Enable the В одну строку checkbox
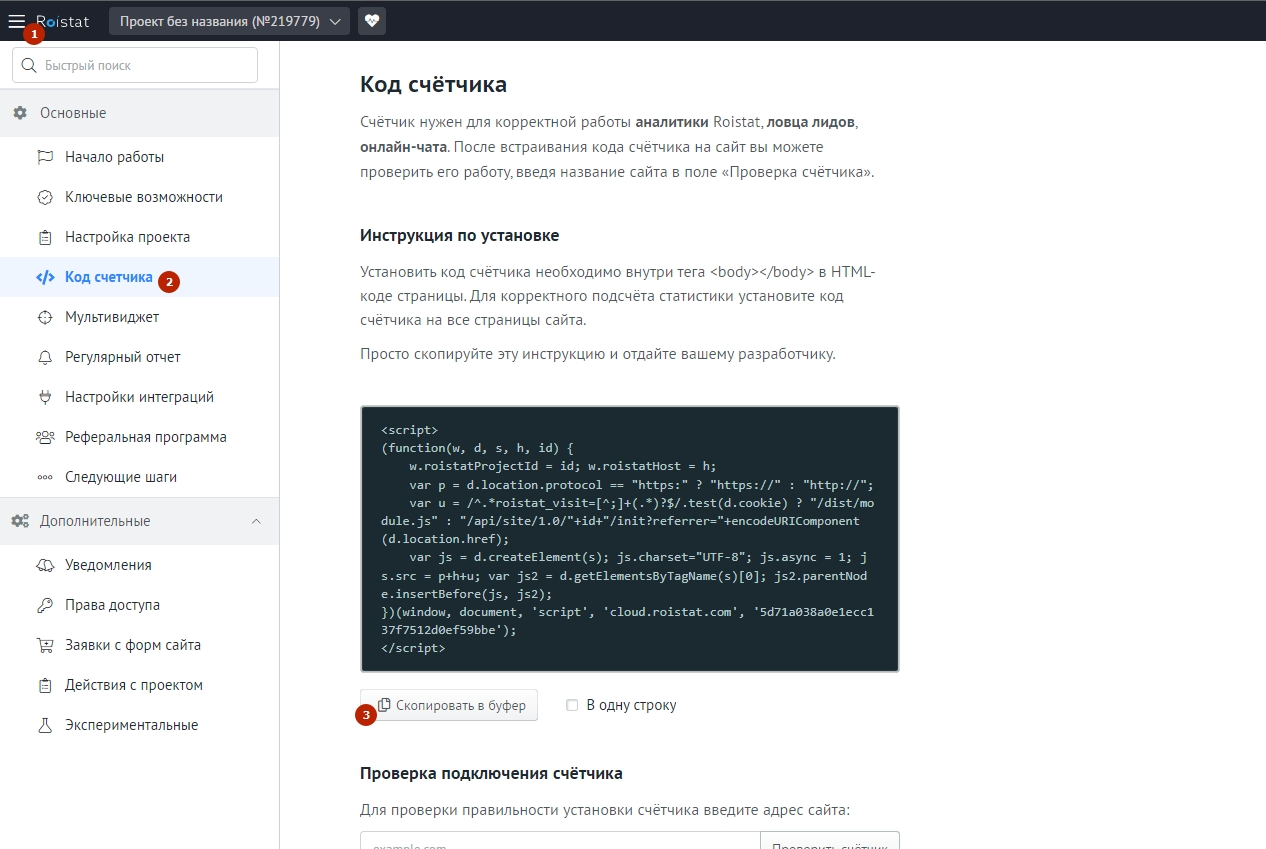The width and height of the screenshot is (1266, 849). [x=572, y=705]
